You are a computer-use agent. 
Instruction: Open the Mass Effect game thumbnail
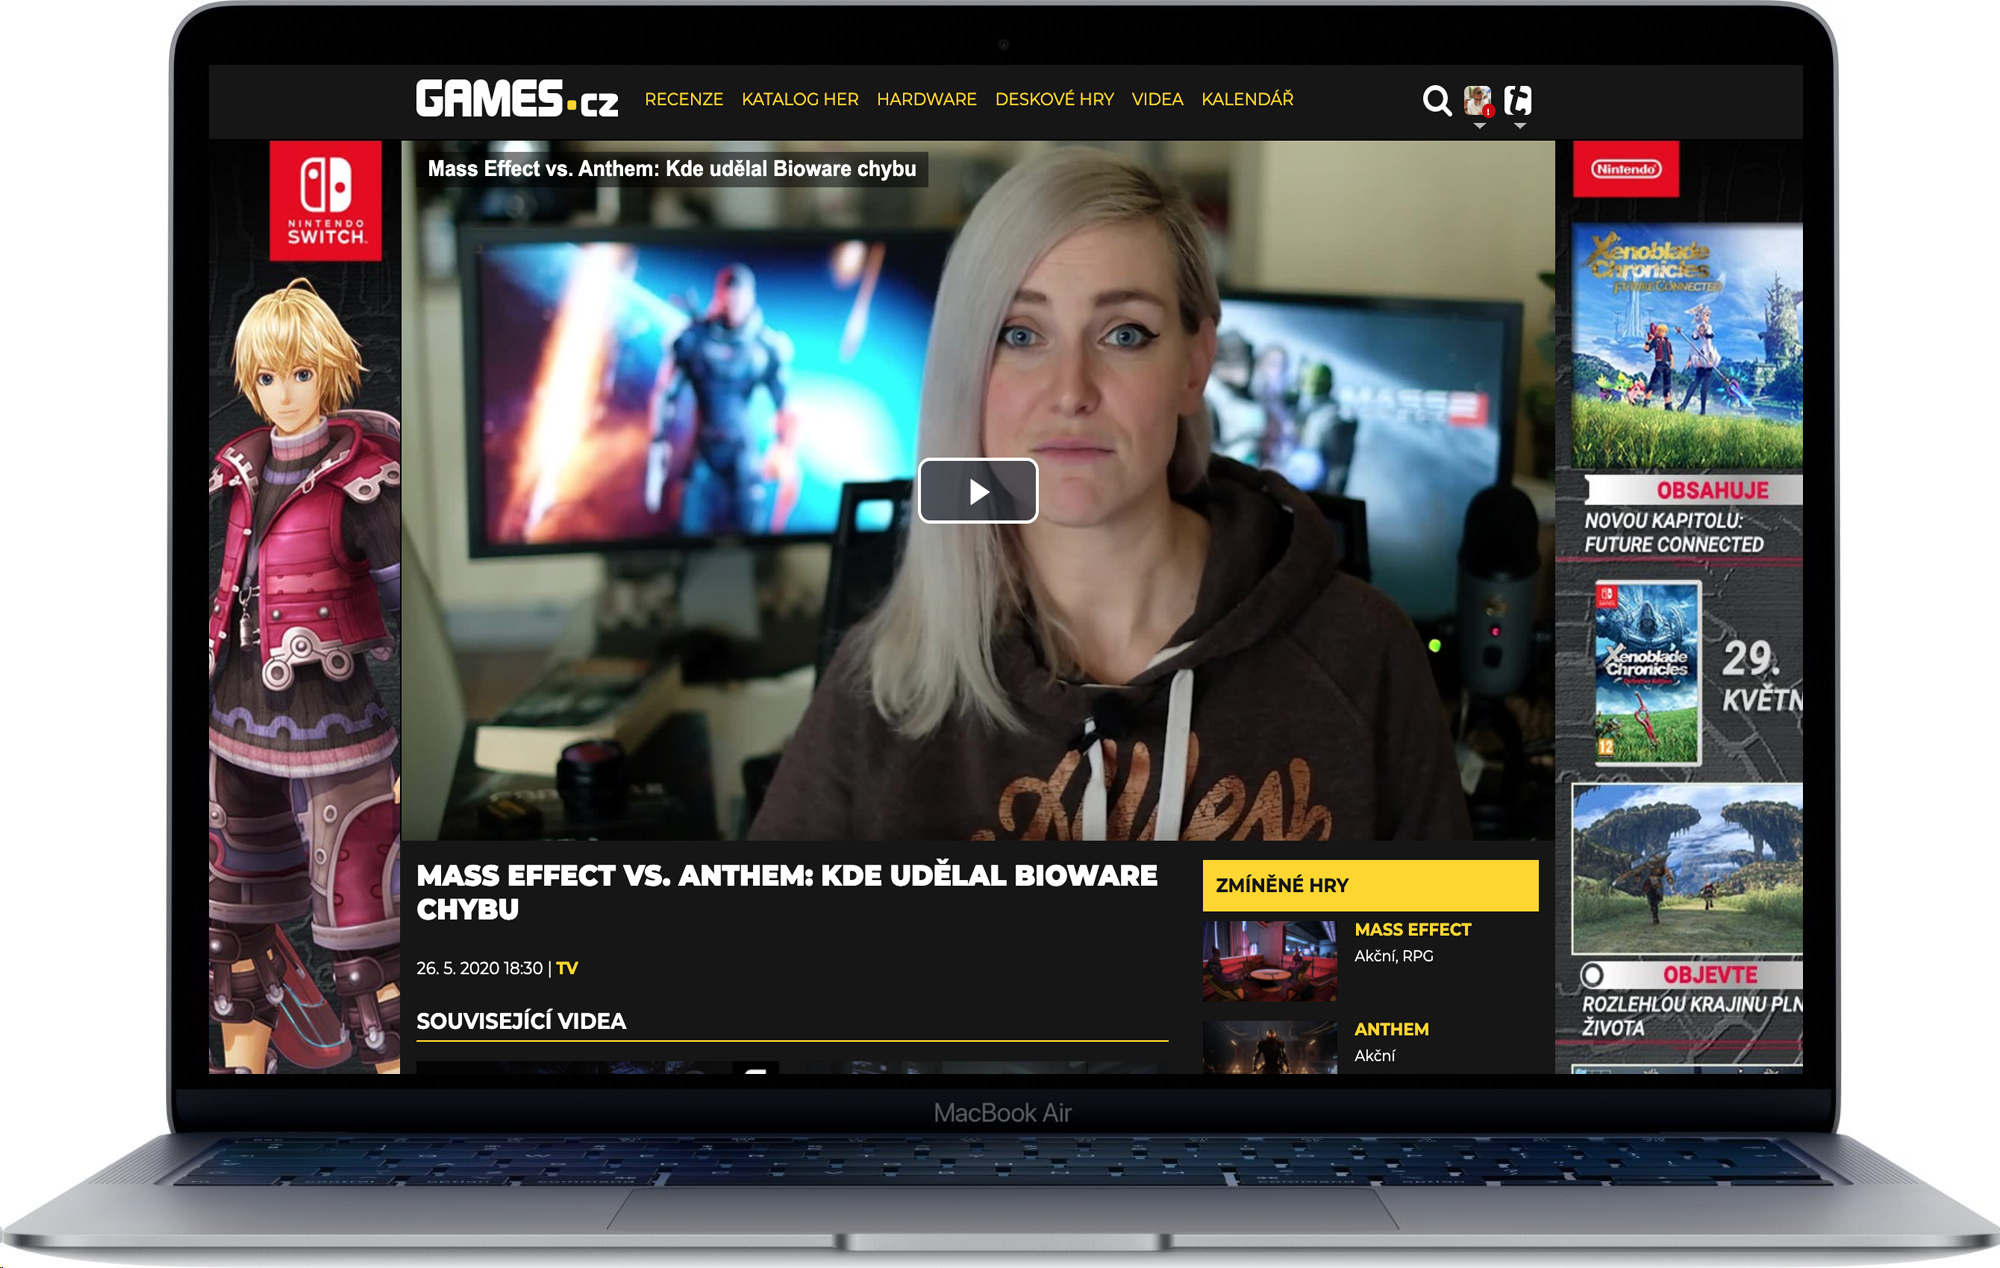point(1270,961)
